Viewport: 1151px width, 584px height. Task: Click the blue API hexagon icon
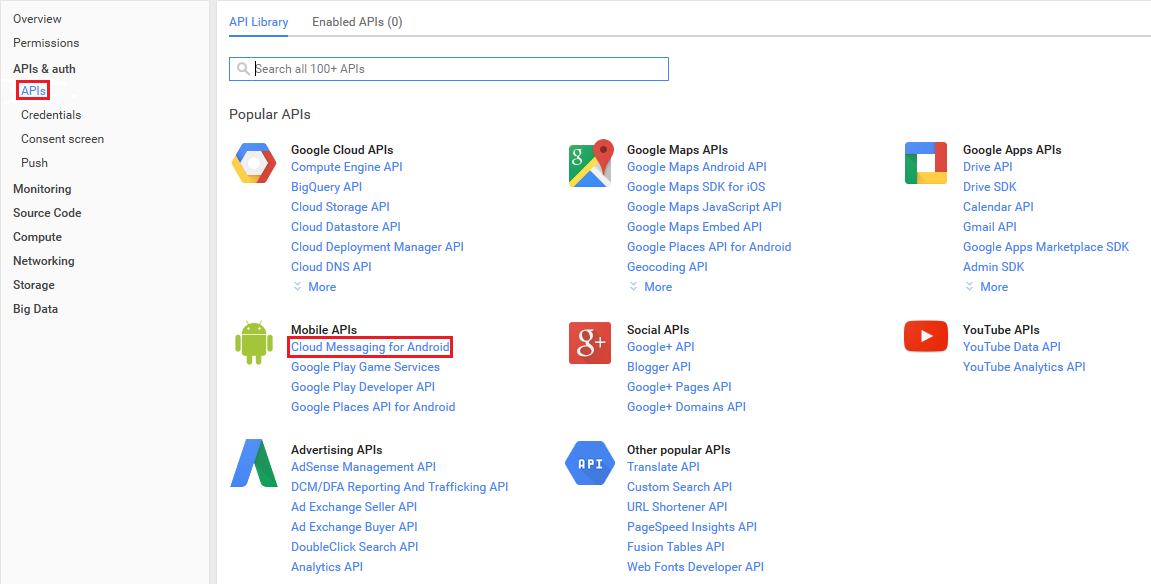coord(589,463)
